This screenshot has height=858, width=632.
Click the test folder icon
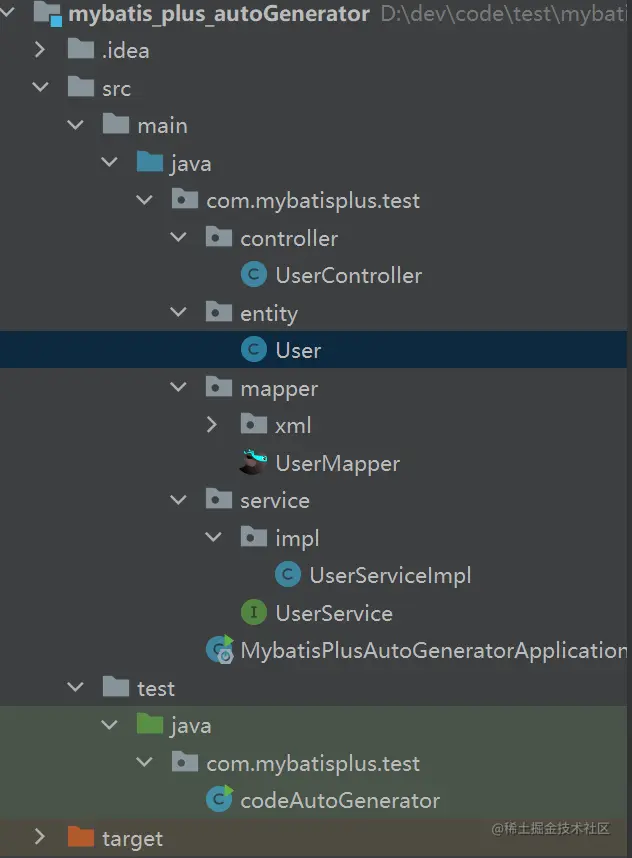[x=116, y=687]
